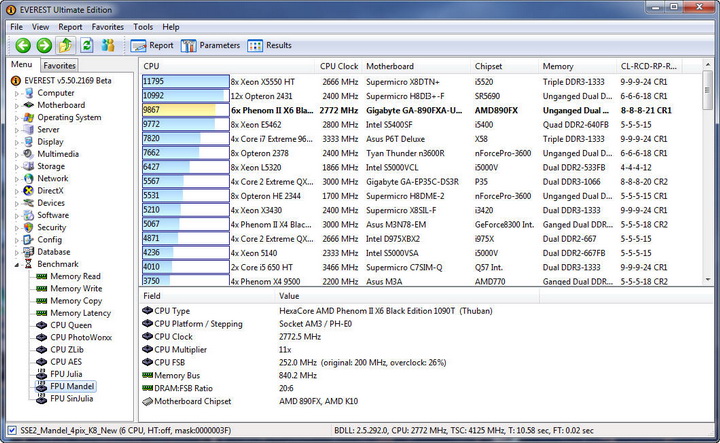Expand the Motherboard tree node arrow
The height and width of the screenshot is (443, 720).
click(x=17, y=106)
